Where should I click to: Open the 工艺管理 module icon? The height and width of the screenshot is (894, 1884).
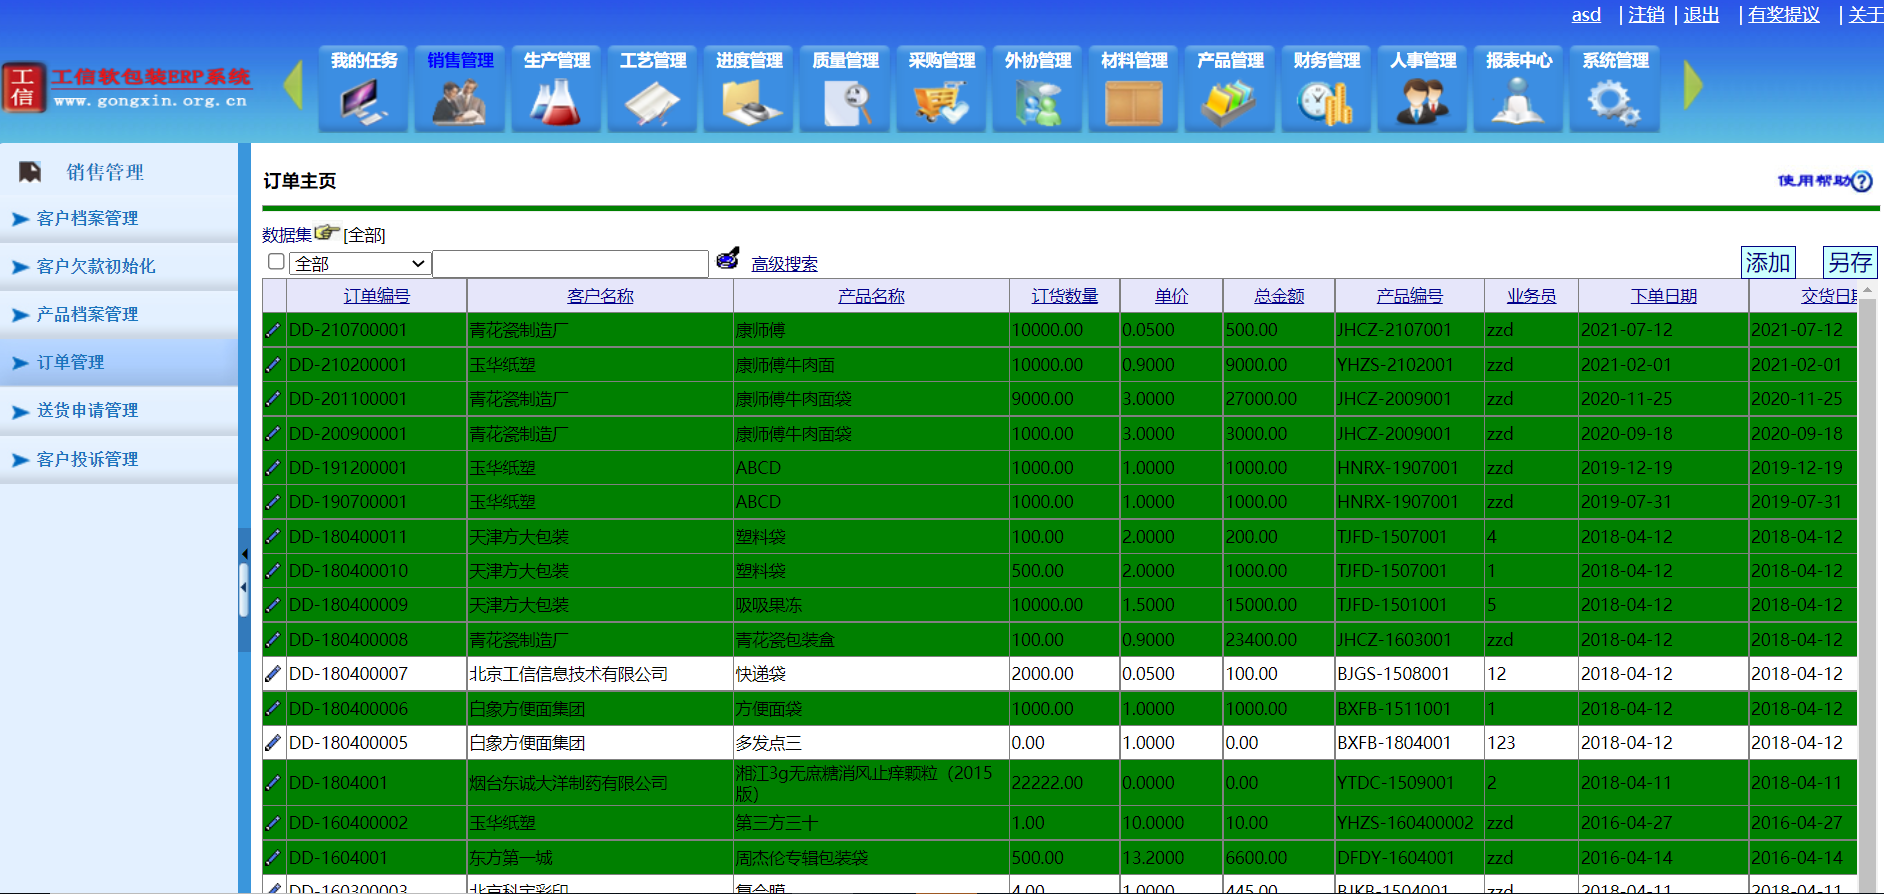click(x=652, y=89)
